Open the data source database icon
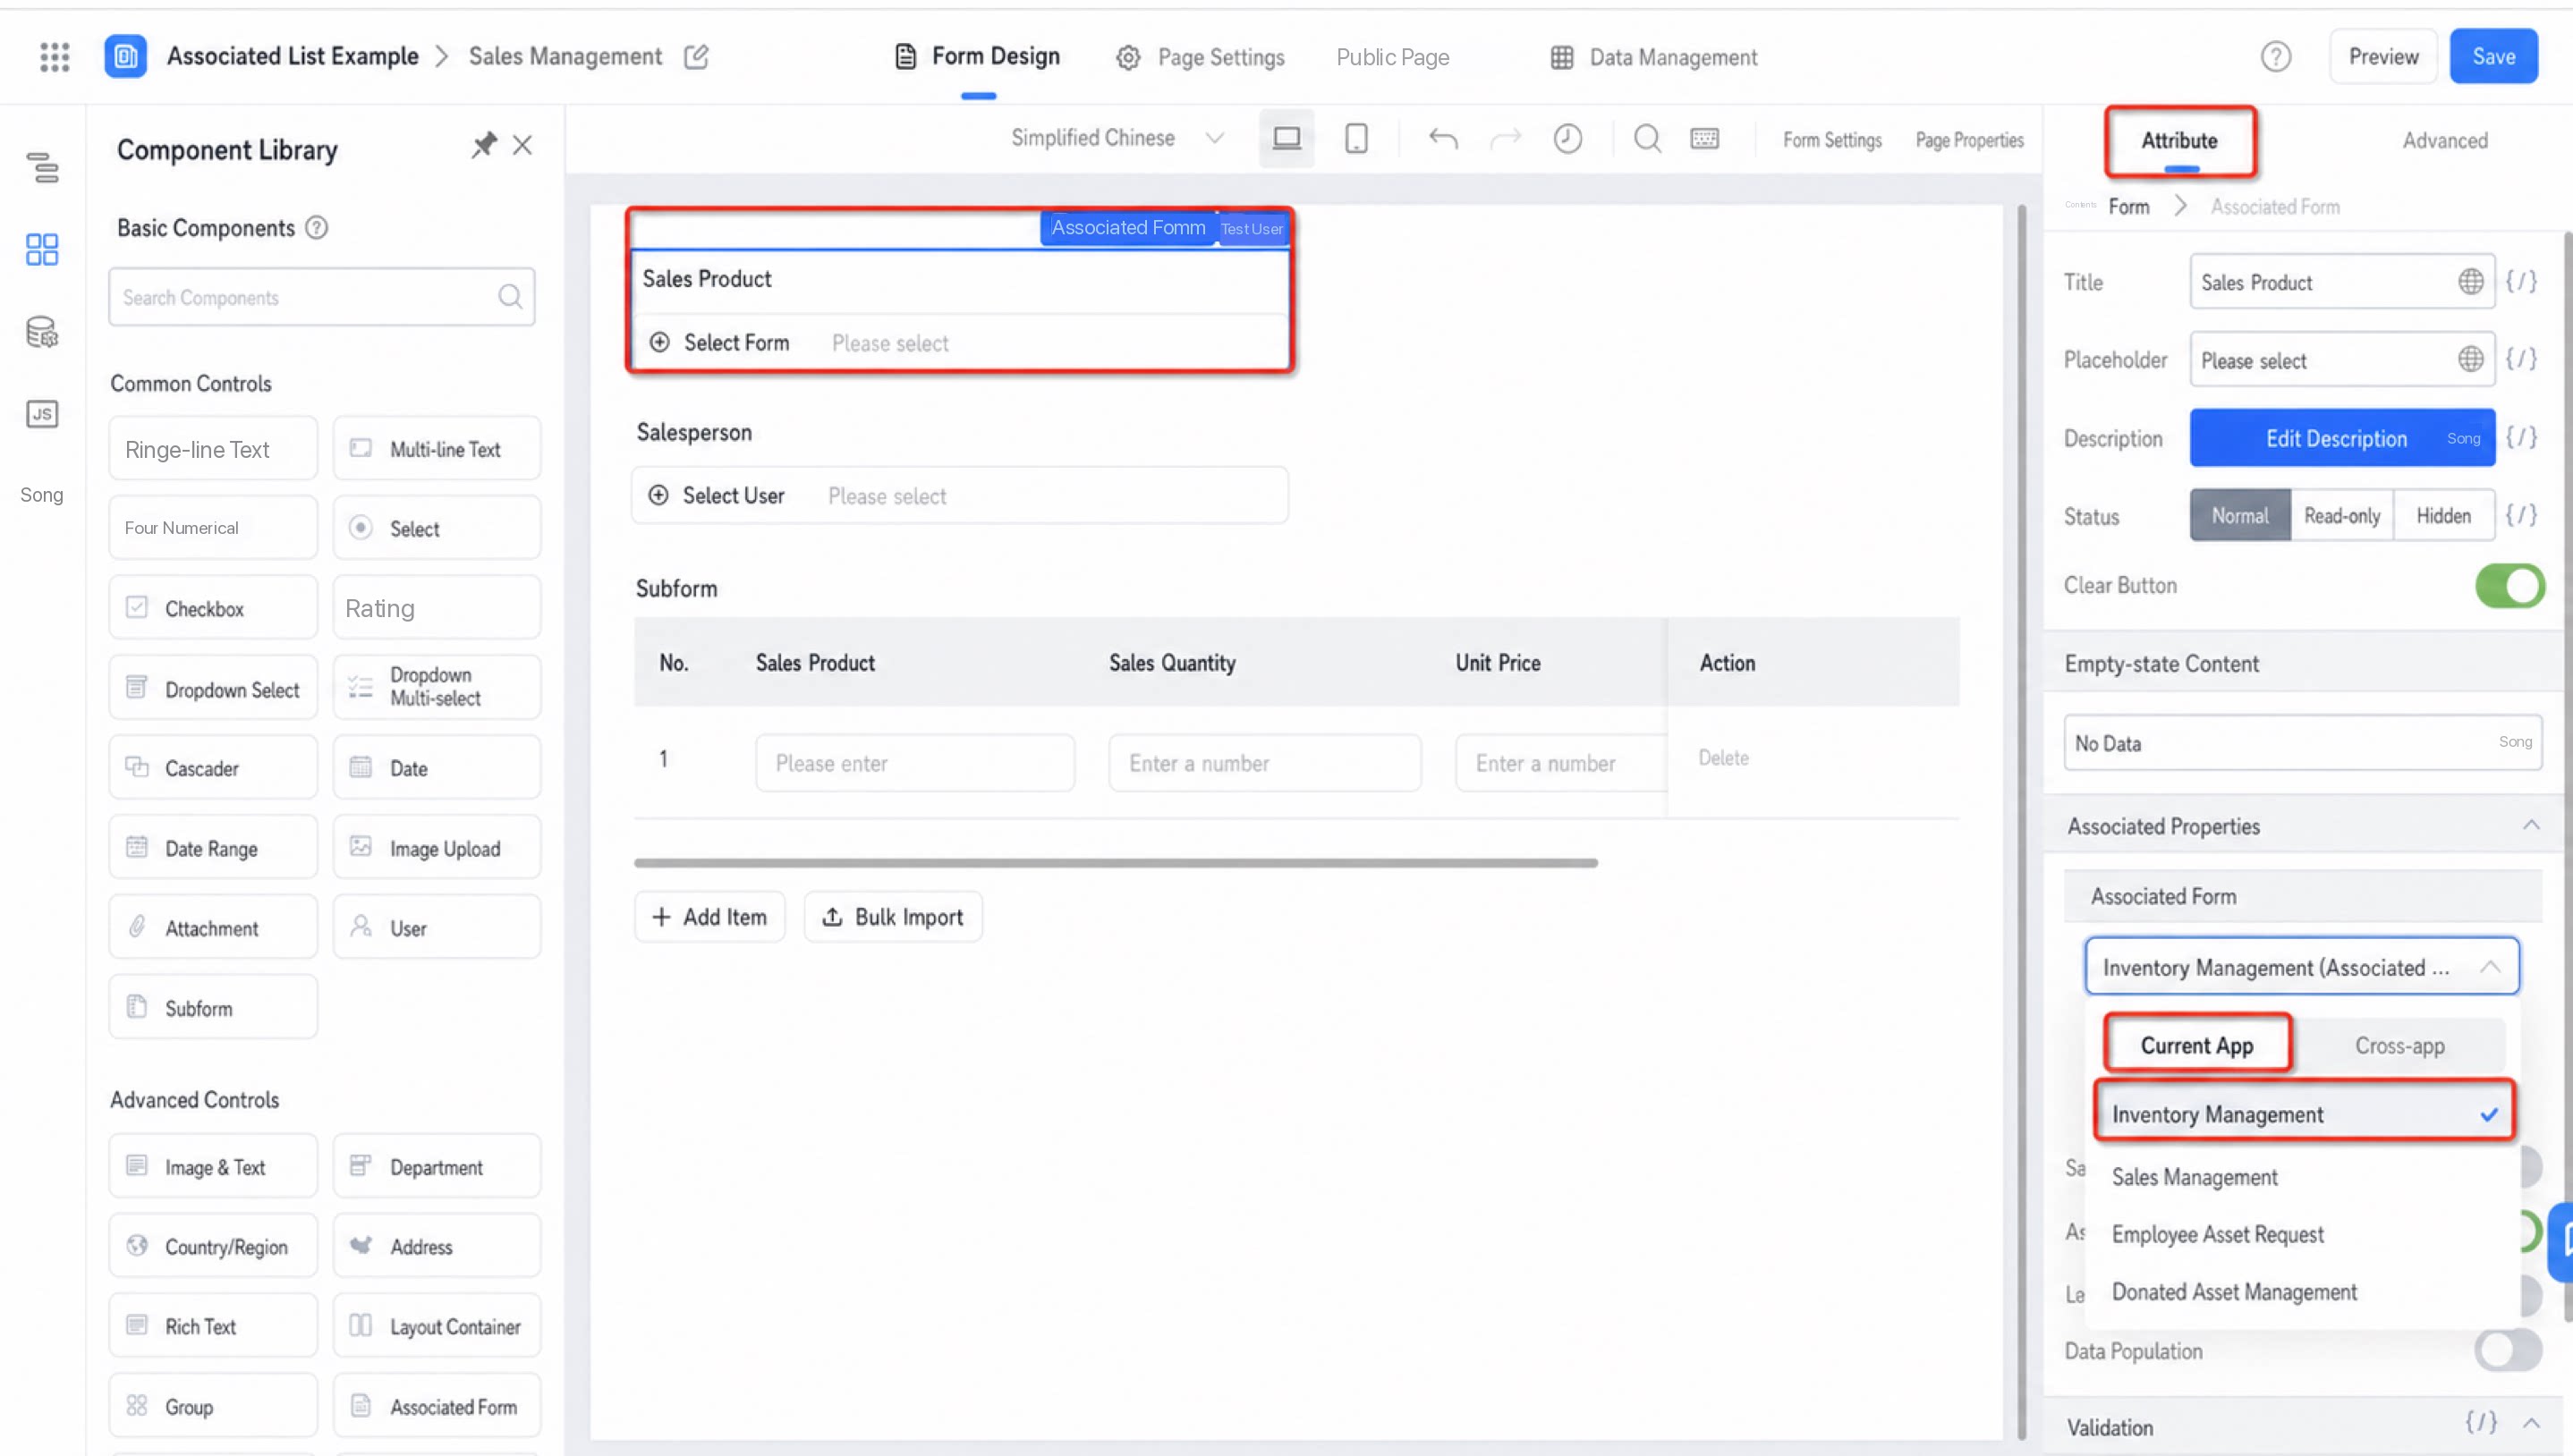The width and height of the screenshot is (2573, 1456). pos(42,332)
